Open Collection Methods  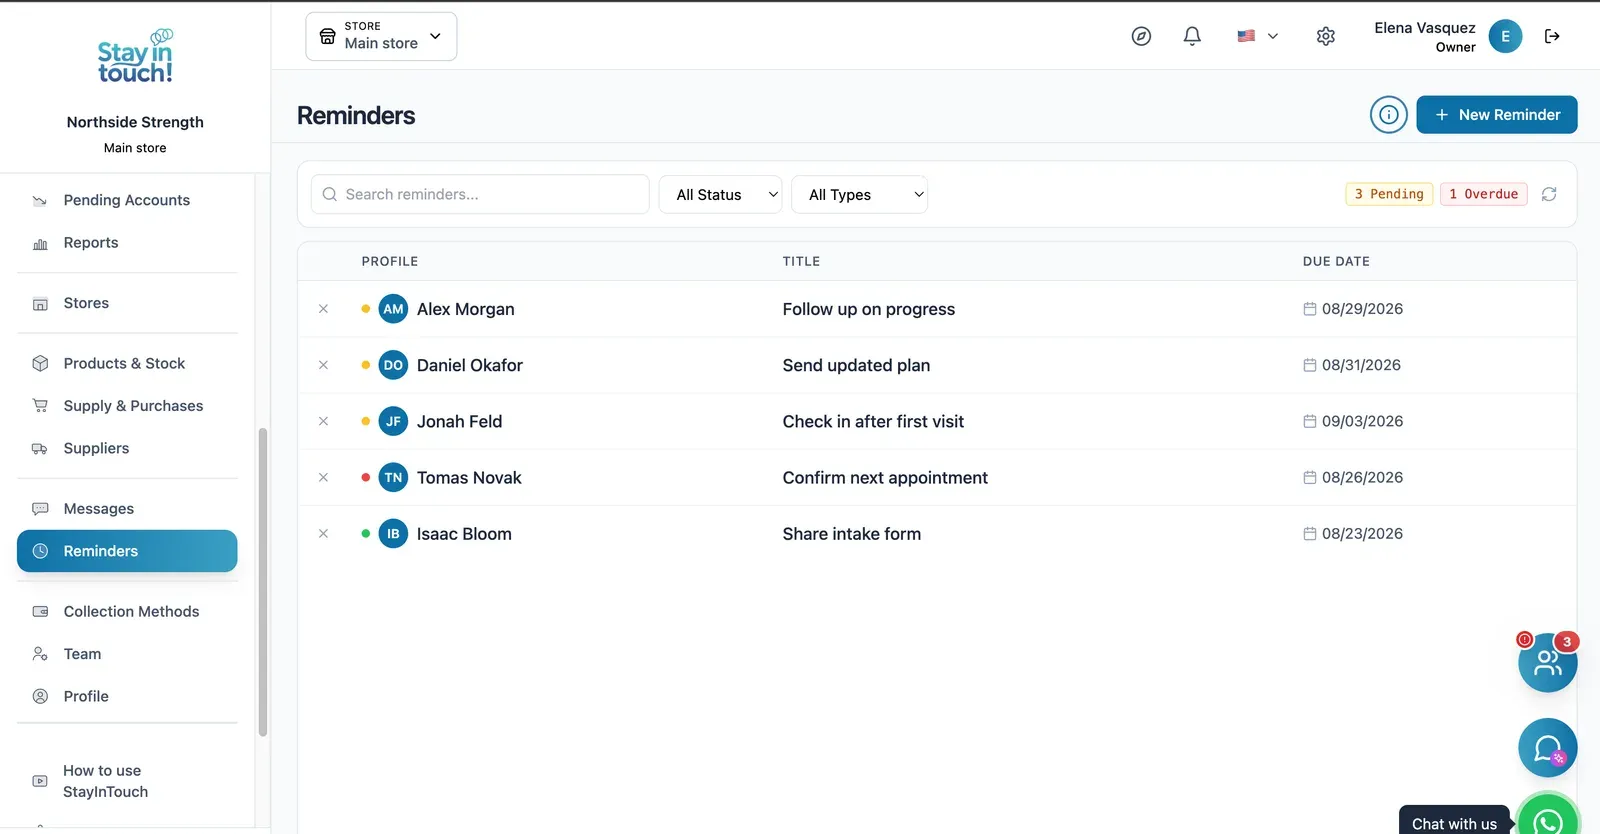(x=127, y=612)
